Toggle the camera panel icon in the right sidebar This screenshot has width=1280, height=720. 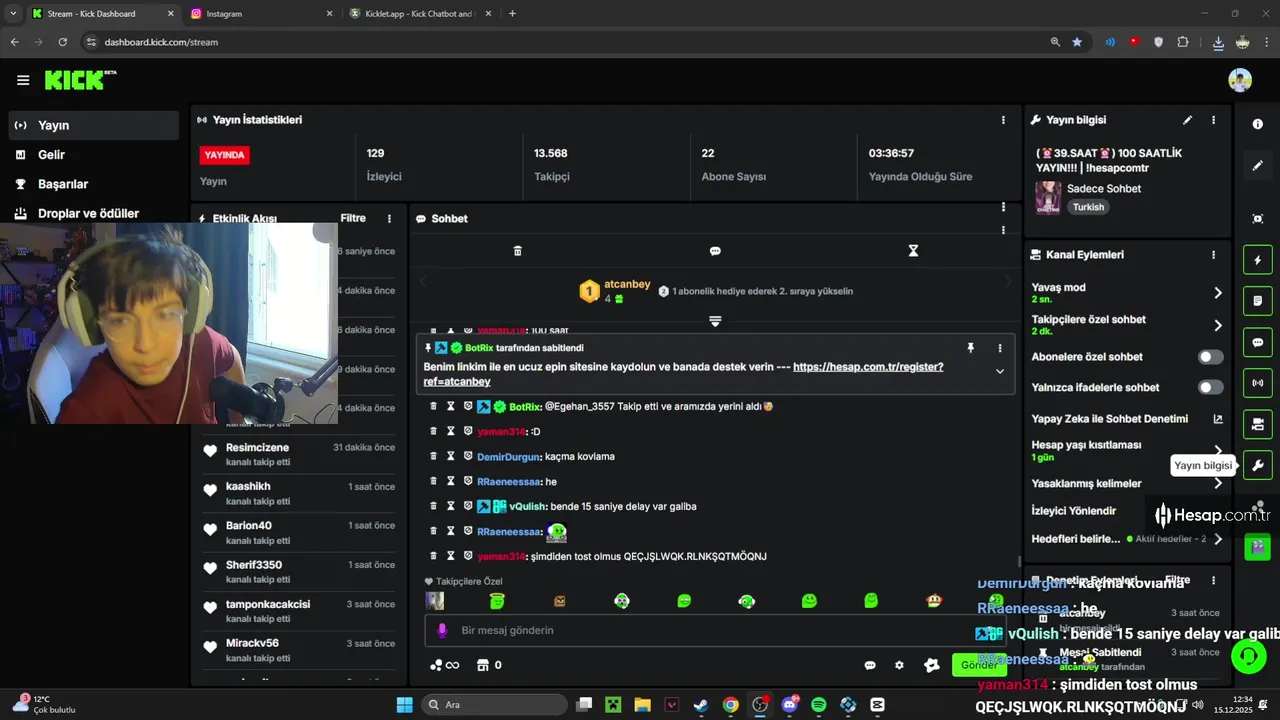(1258, 424)
